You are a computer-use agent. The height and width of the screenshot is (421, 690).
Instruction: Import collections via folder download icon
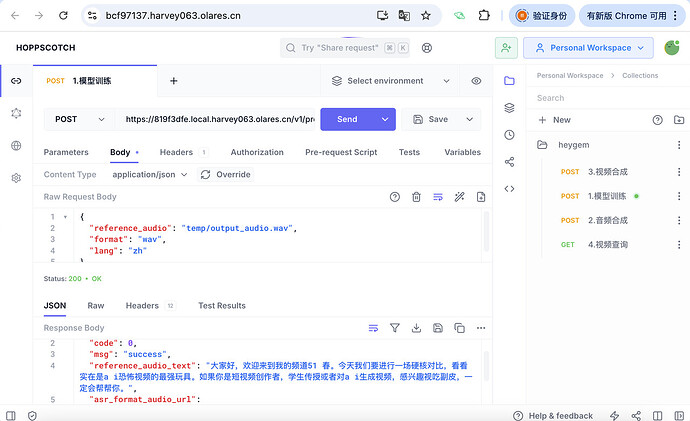(679, 120)
